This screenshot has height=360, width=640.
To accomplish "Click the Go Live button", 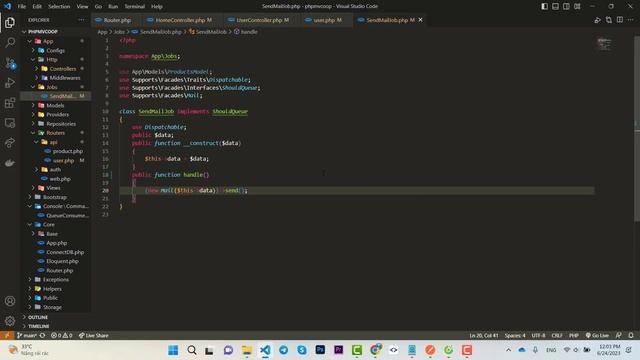I will [597, 336].
